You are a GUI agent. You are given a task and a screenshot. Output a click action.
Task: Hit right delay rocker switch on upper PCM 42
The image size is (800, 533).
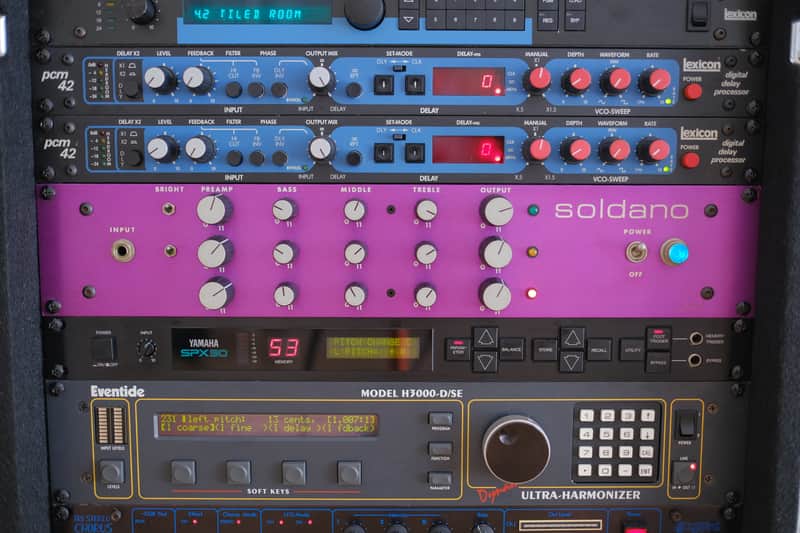(x=414, y=84)
